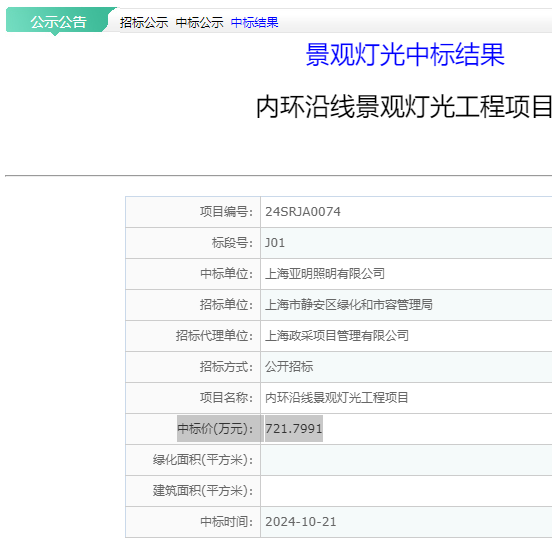
Task: Click the winning bidder 上海亚明照明有限公司
Action: tap(325, 274)
